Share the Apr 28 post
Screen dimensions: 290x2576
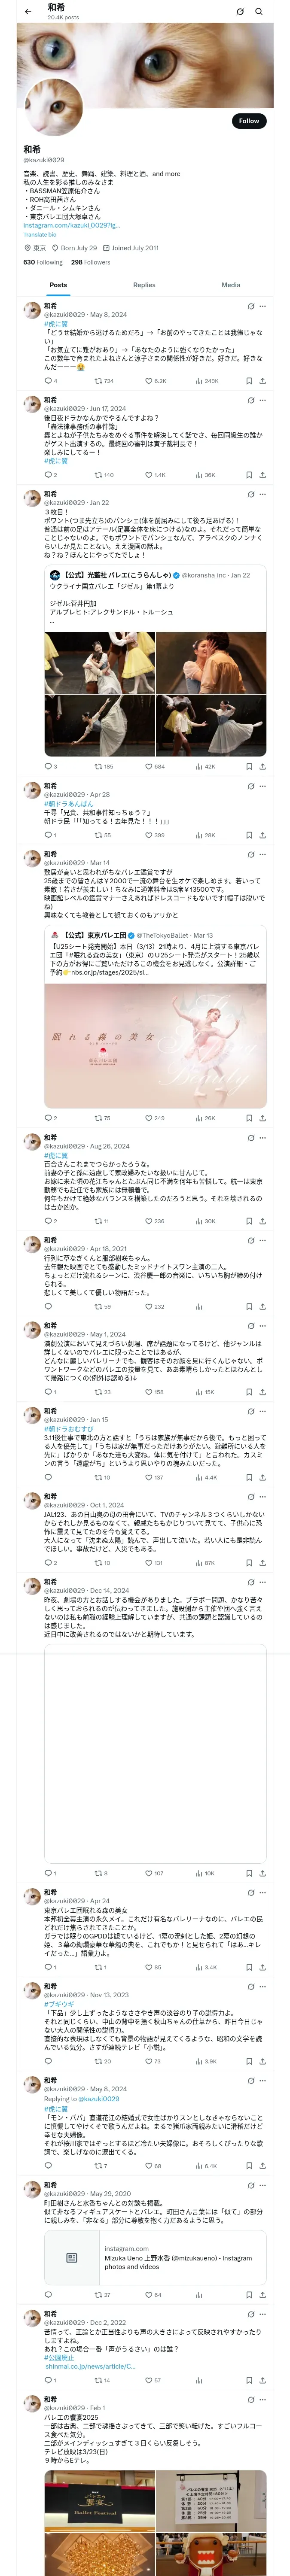[x=262, y=835]
